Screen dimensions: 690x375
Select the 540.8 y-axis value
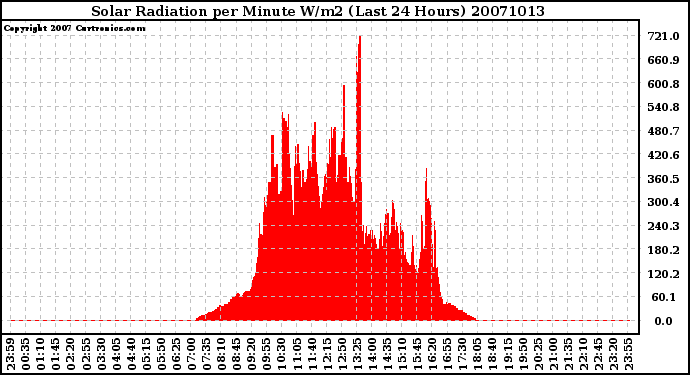coord(663,107)
